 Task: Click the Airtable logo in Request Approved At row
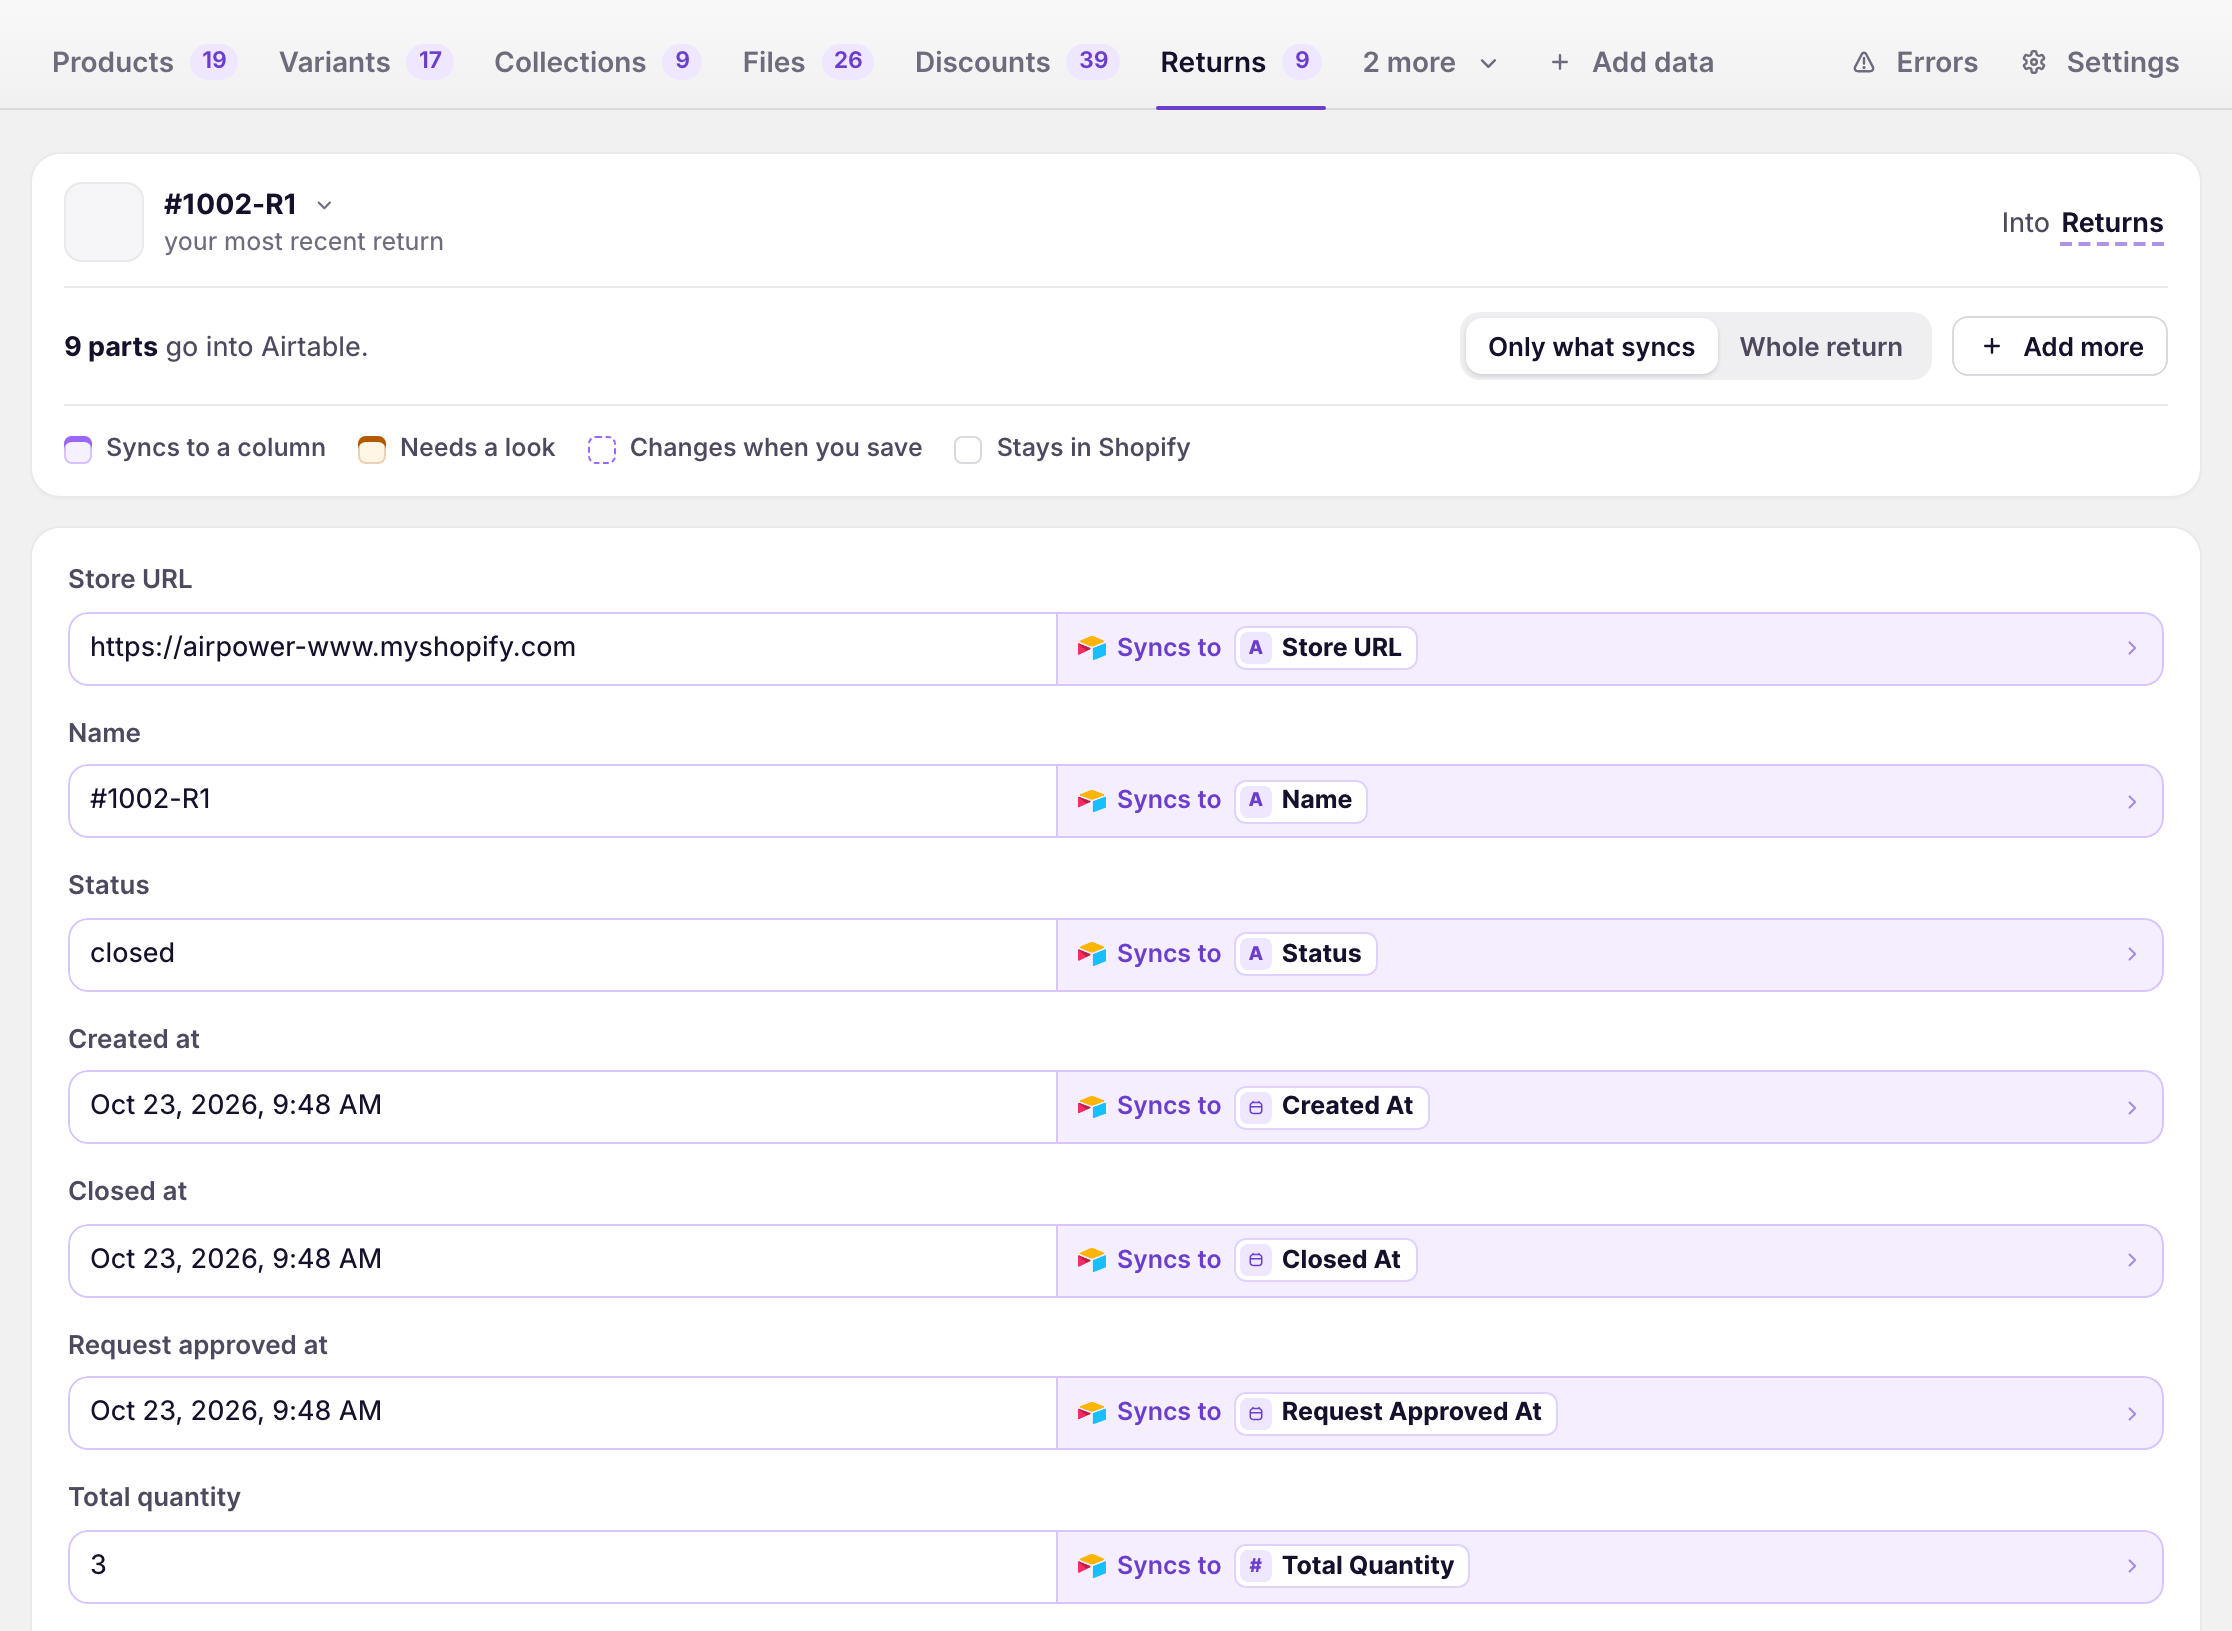click(1091, 1413)
